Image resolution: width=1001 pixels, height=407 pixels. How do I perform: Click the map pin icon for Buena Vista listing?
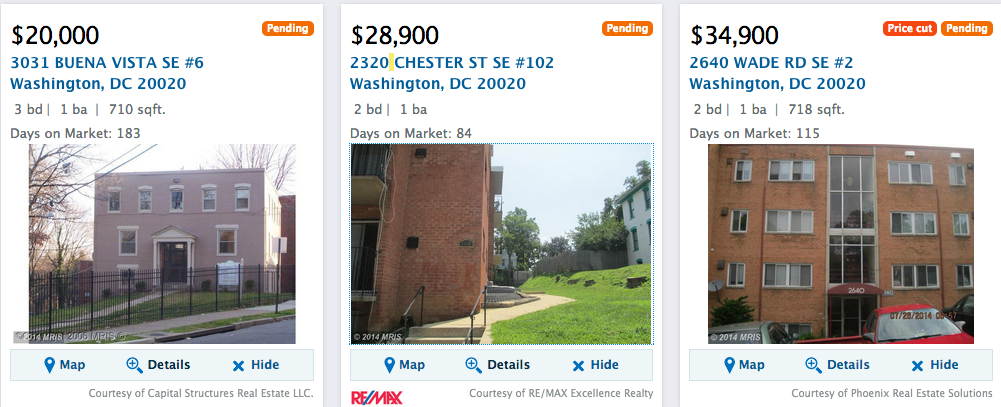tap(49, 365)
